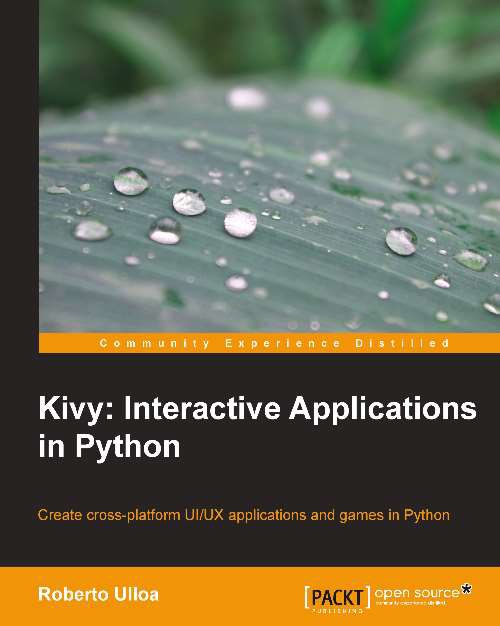
Task: Click the 'Create cross-platform UI/UX' subtitle
Action: pos(131,515)
